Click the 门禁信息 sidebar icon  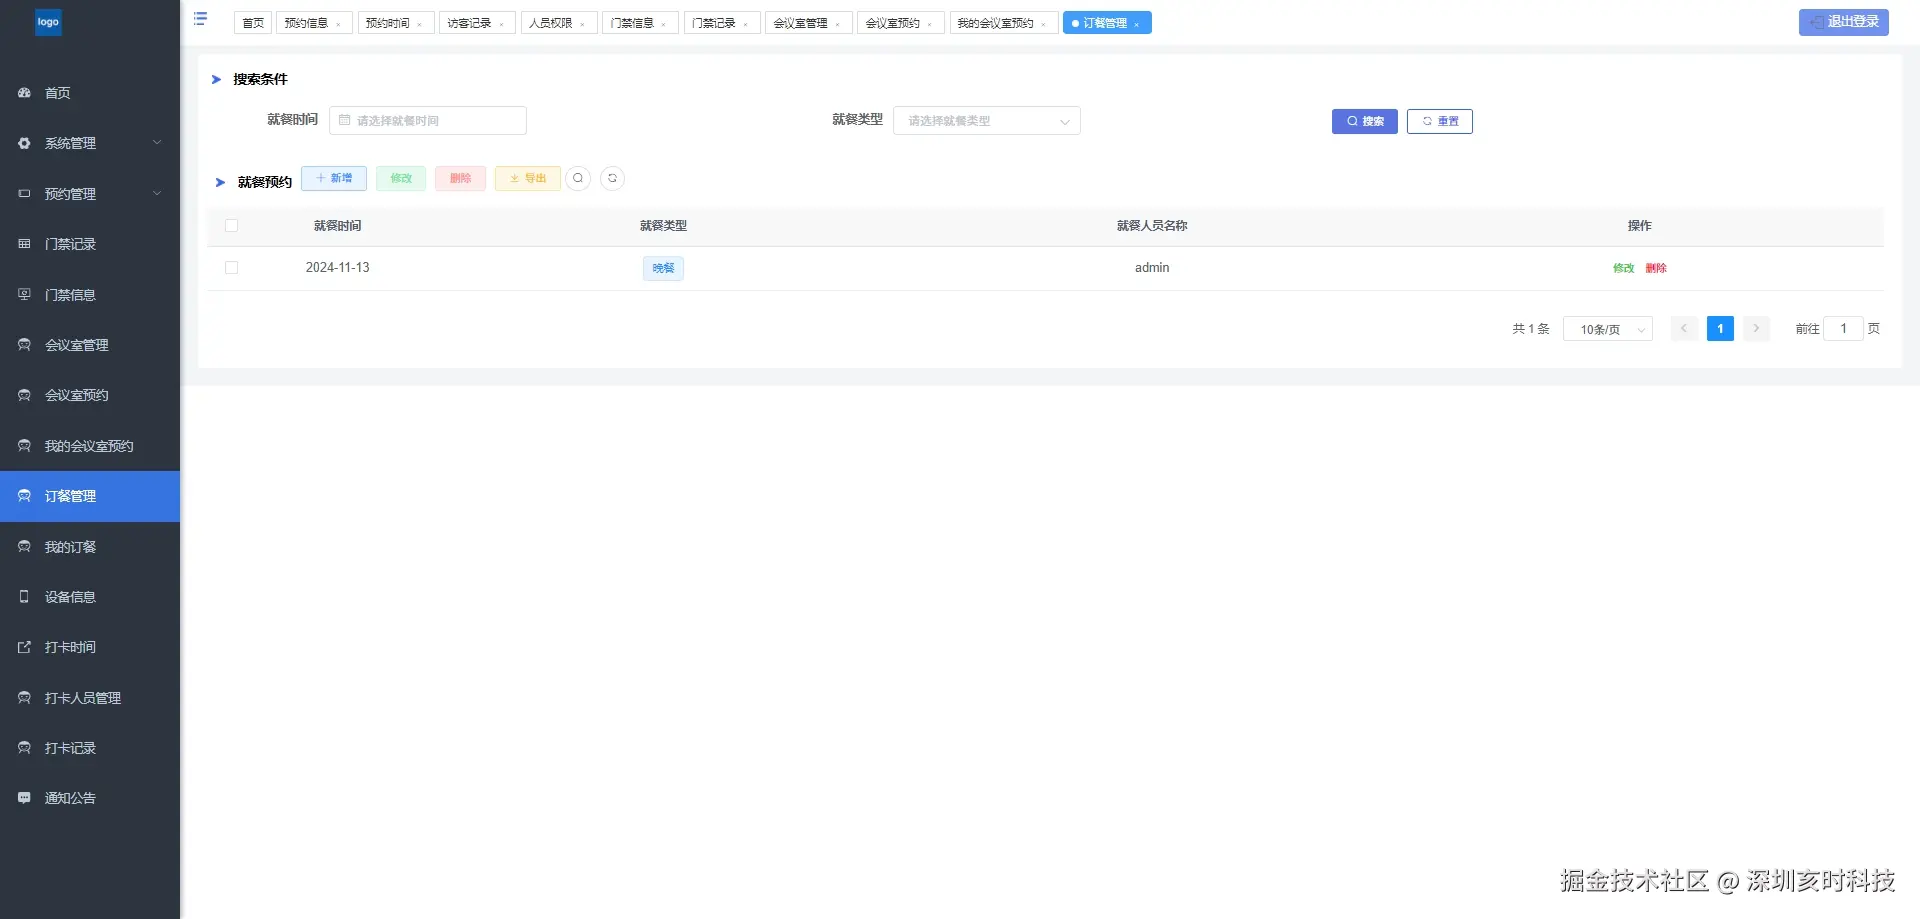(x=24, y=295)
